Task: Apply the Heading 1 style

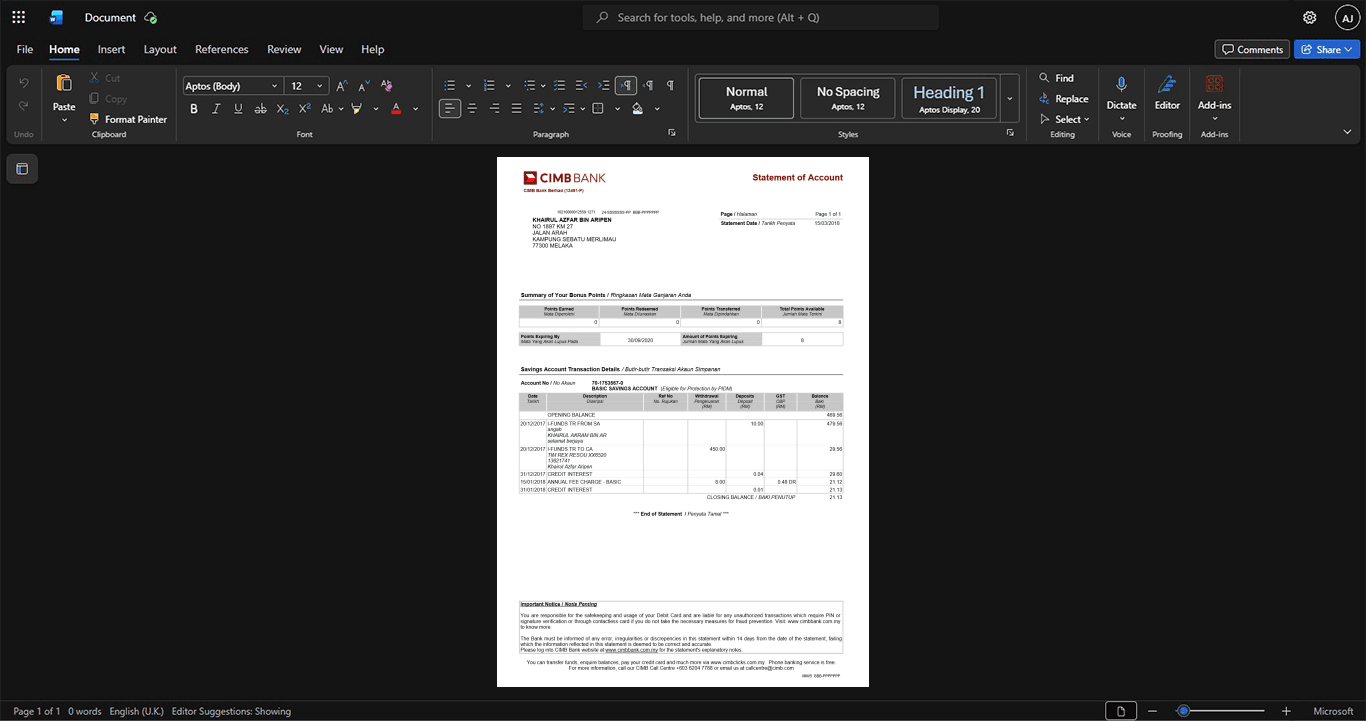Action: [x=949, y=99]
